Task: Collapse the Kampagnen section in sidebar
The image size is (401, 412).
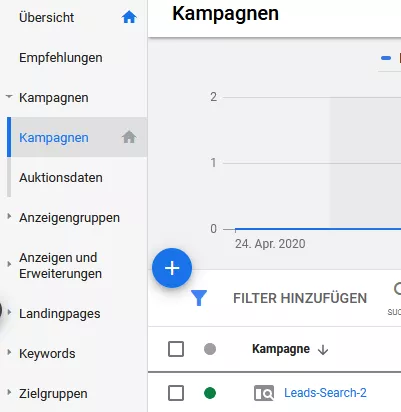Action: (9, 97)
